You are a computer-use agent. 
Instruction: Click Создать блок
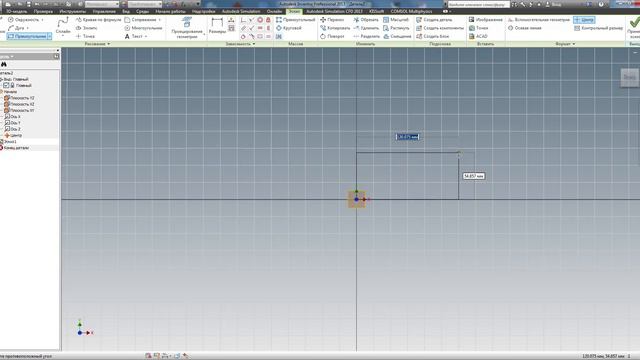[432, 36]
